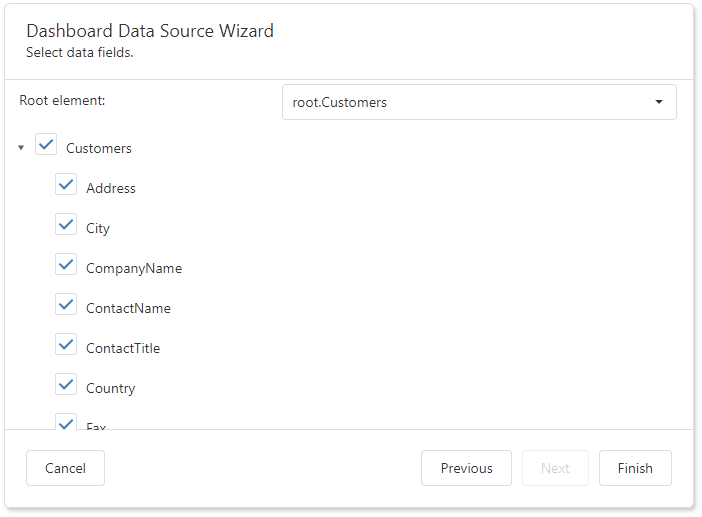Uncheck the ContactTitle field checkbox
The width and height of the screenshot is (702, 517).
[66, 345]
